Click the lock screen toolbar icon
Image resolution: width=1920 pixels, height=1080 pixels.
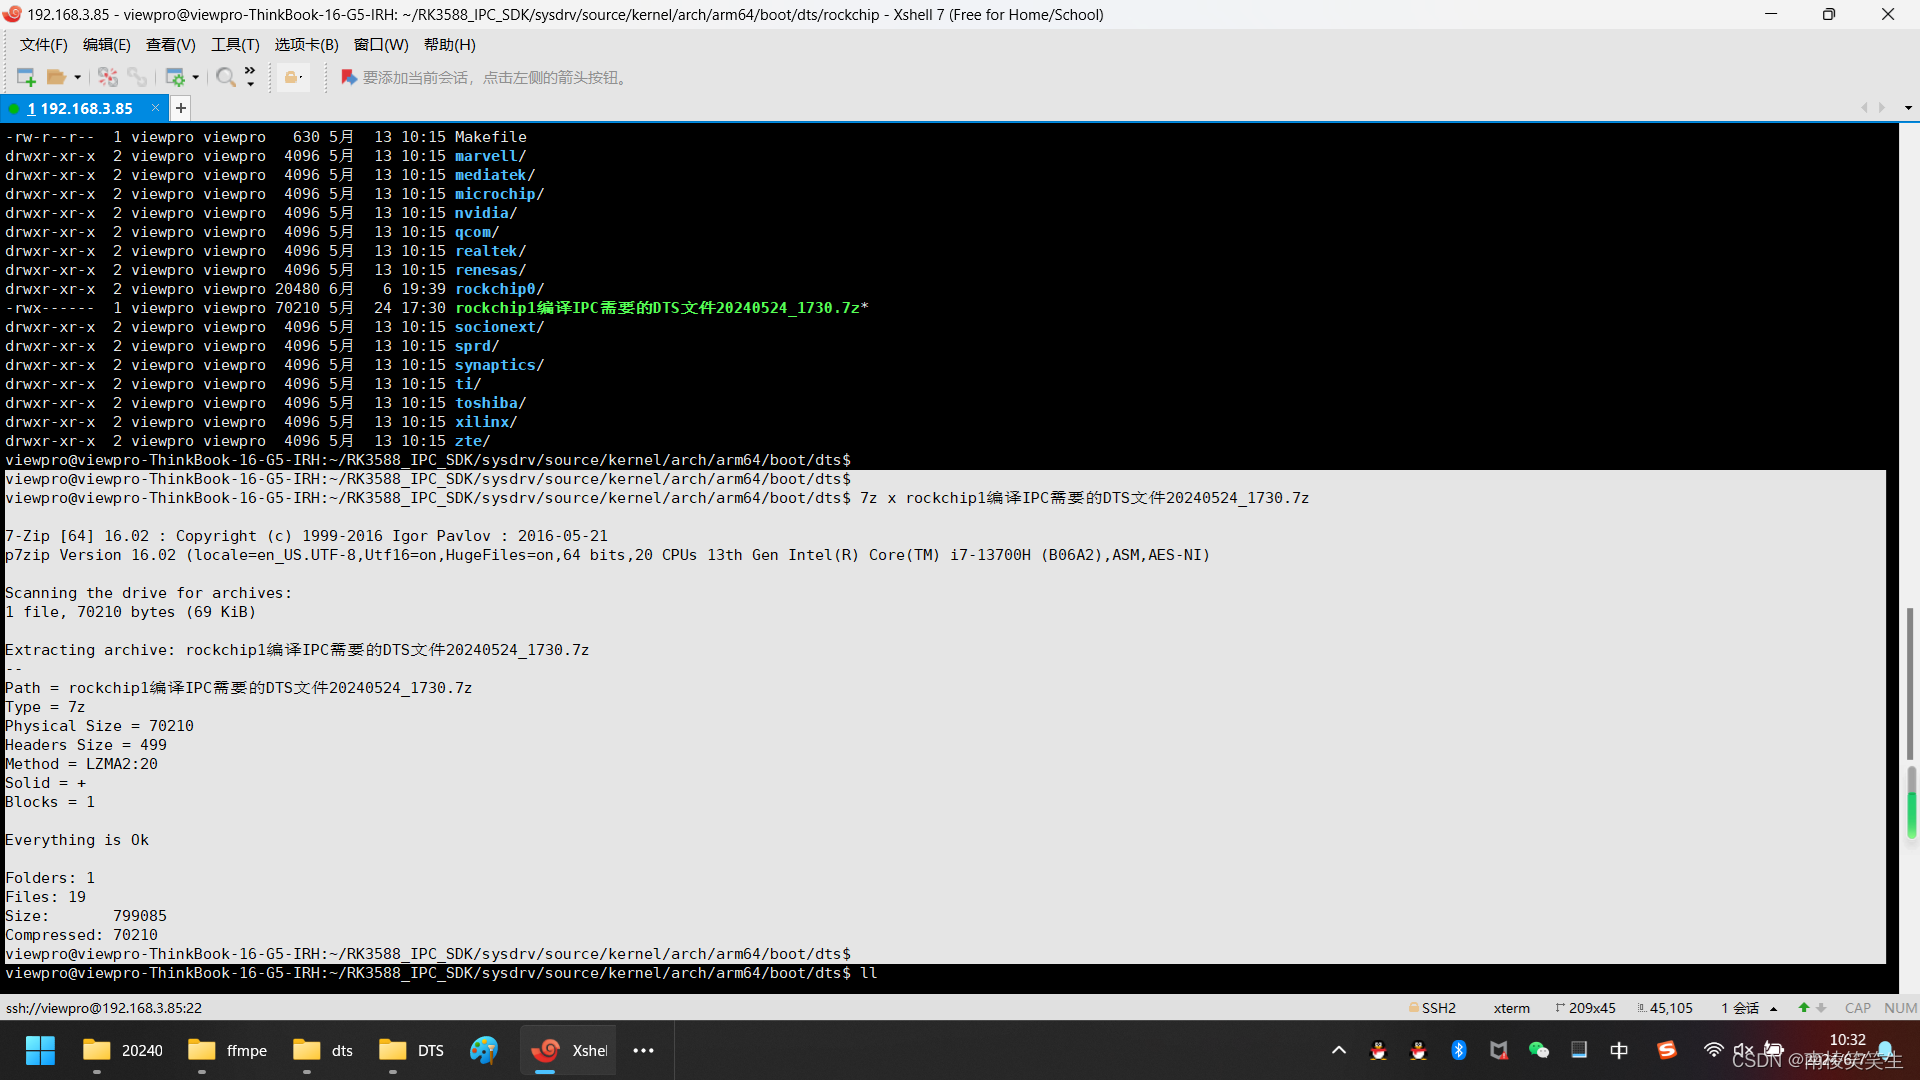click(x=292, y=77)
